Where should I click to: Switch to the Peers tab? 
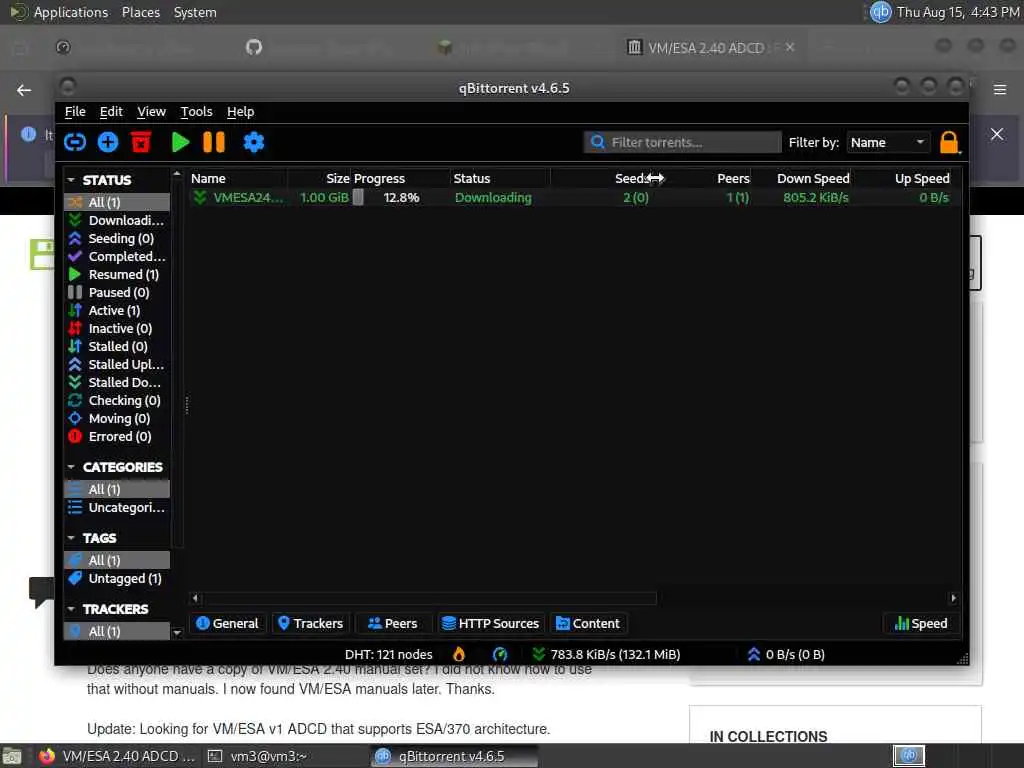(x=392, y=624)
